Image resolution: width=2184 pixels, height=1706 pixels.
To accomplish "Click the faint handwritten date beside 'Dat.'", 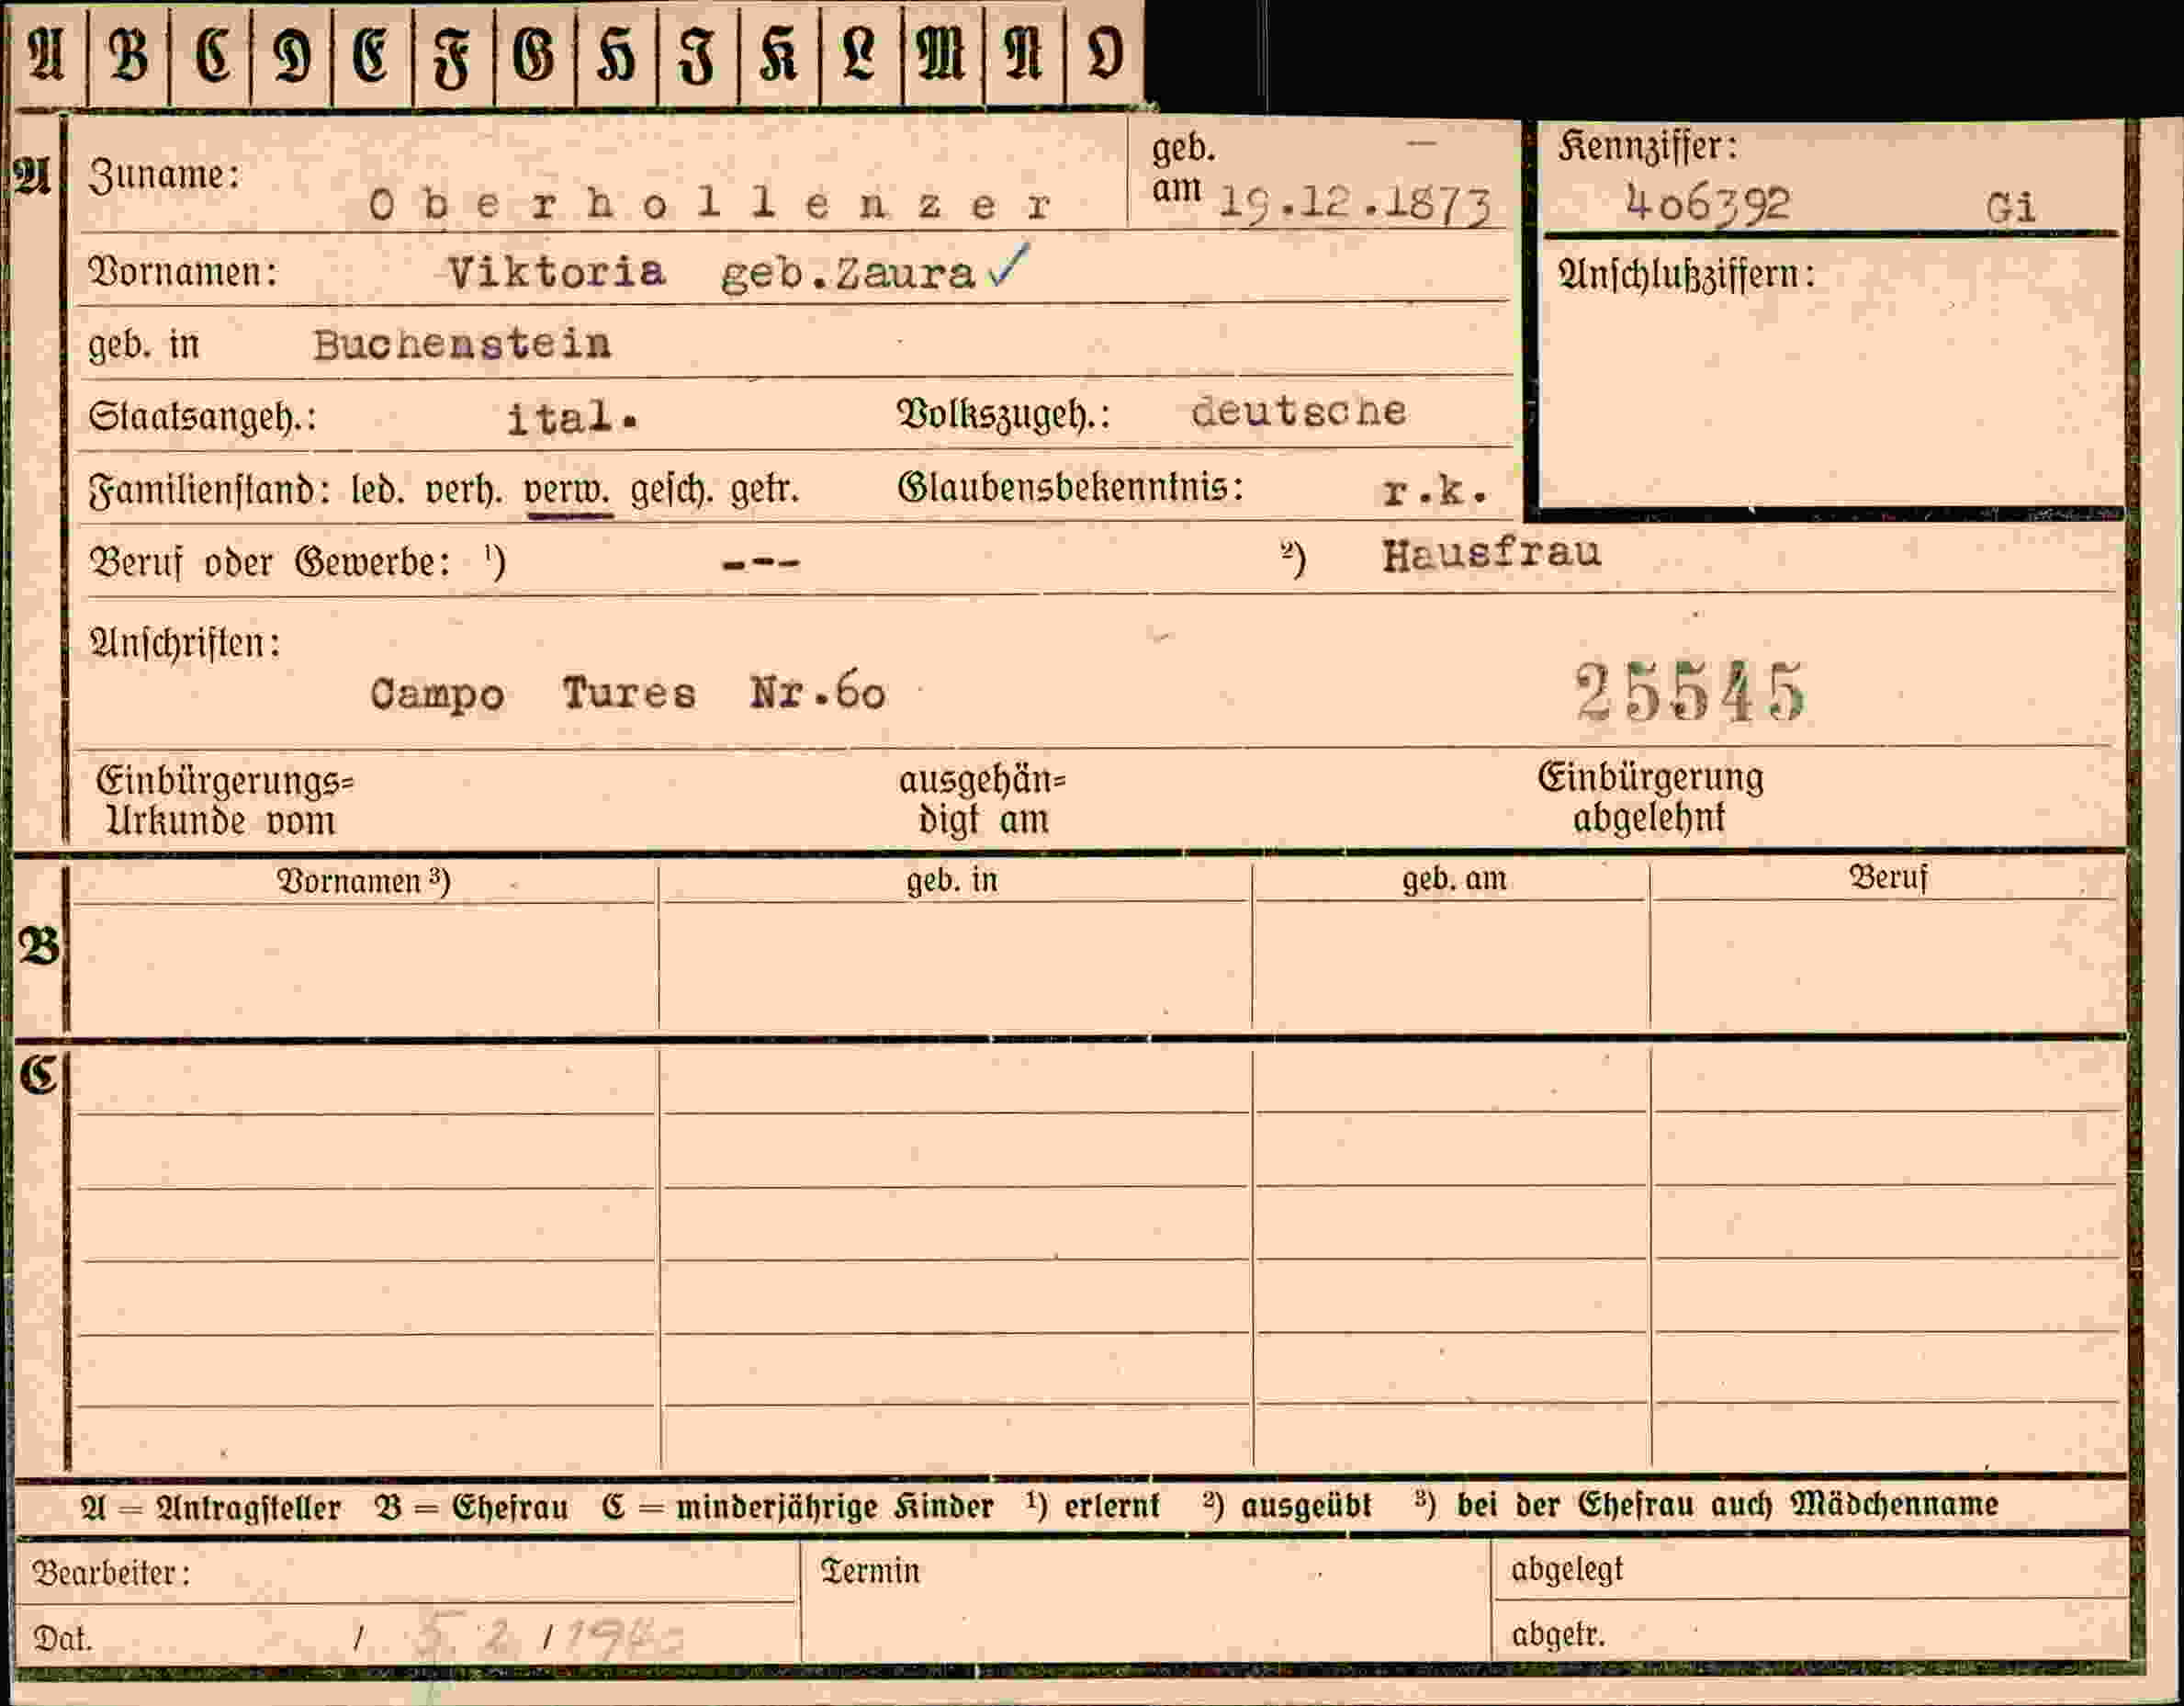I will pos(548,1637).
